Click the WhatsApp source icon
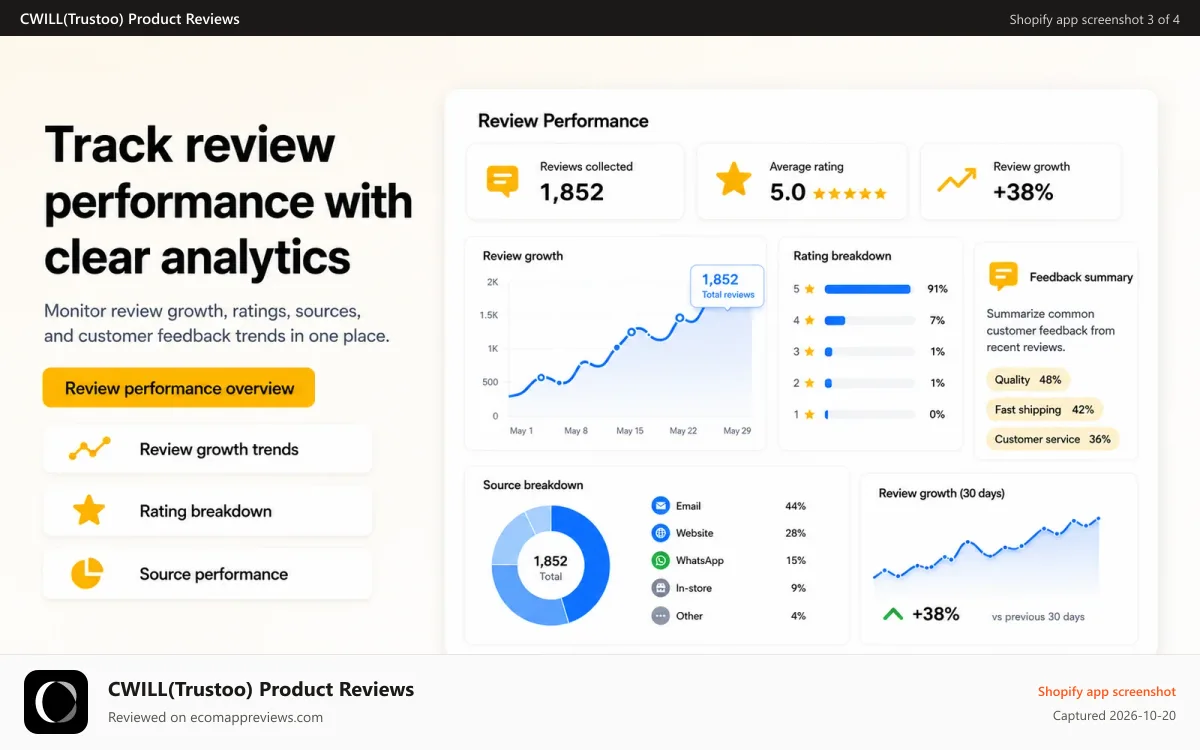 [x=660, y=561]
